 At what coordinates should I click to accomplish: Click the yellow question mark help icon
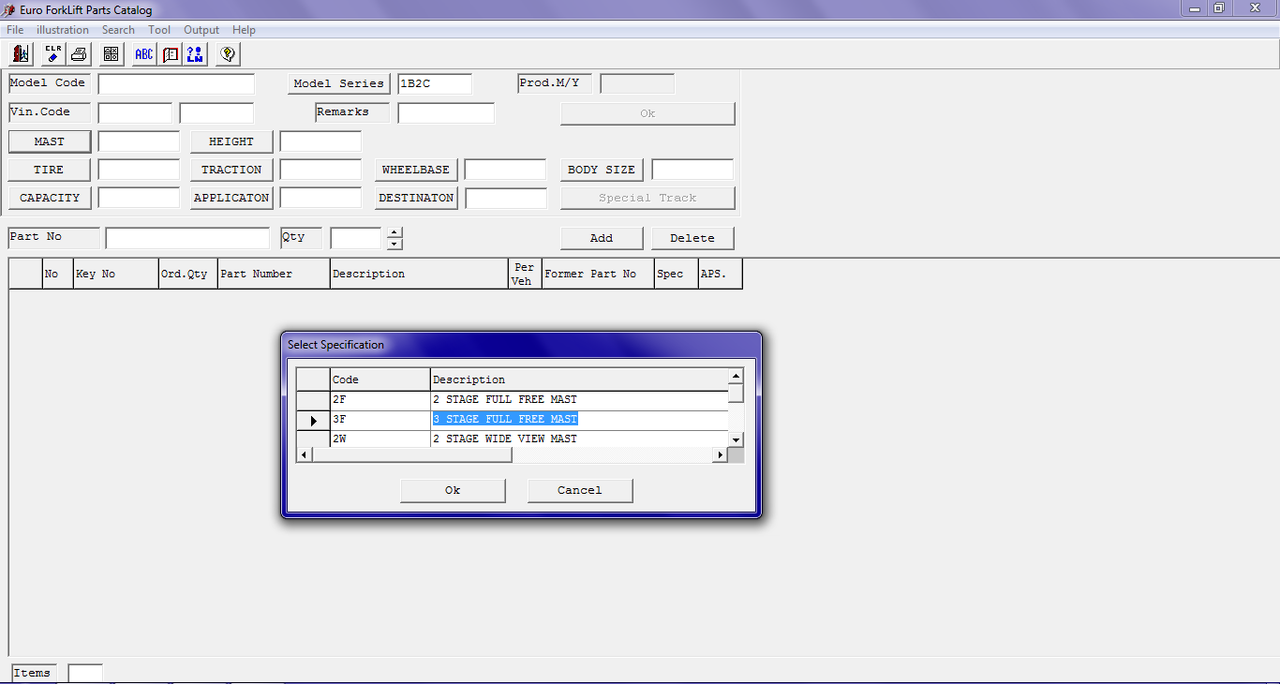point(228,54)
